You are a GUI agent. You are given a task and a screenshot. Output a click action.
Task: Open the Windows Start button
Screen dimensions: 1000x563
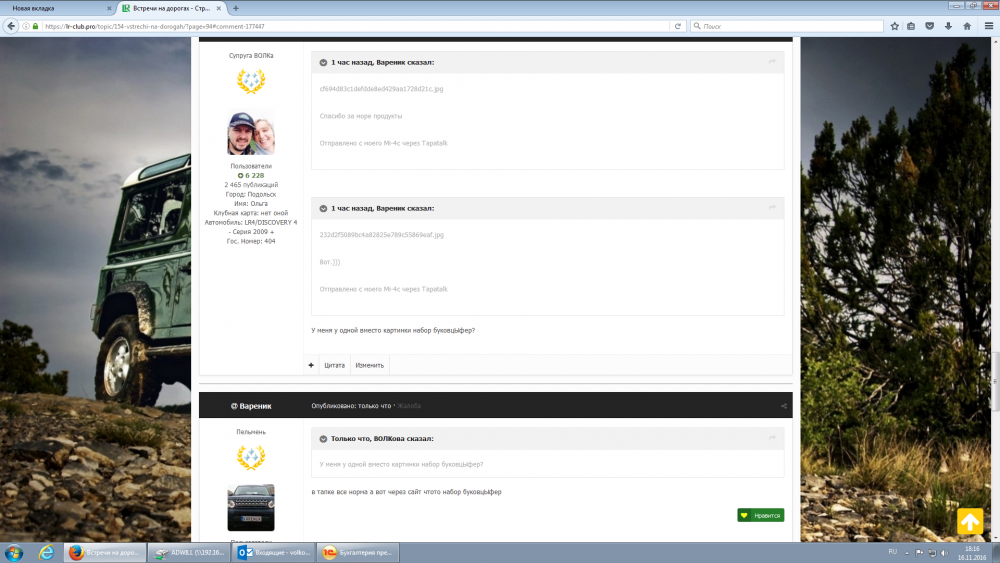click(14, 552)
